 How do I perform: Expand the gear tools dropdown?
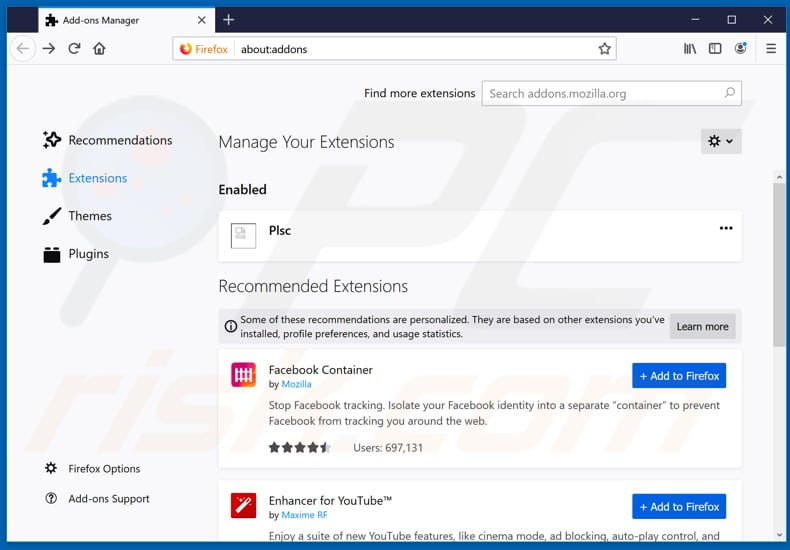pyautogui.click(x=721, y=141)
